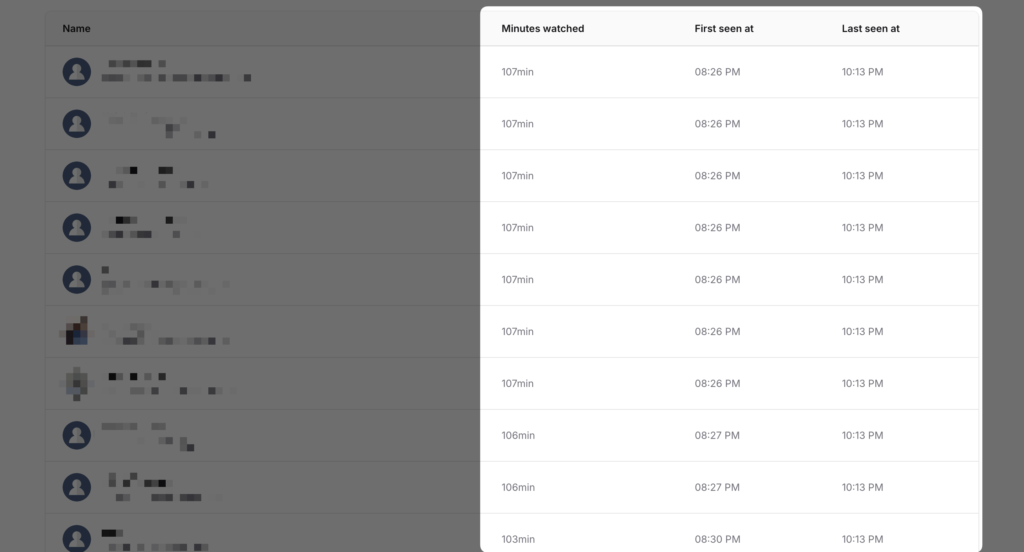The height and width of the screenshot is (552, 1024).
Task: Click the 08:30 PM first seen cell
Action: (717, 539)
